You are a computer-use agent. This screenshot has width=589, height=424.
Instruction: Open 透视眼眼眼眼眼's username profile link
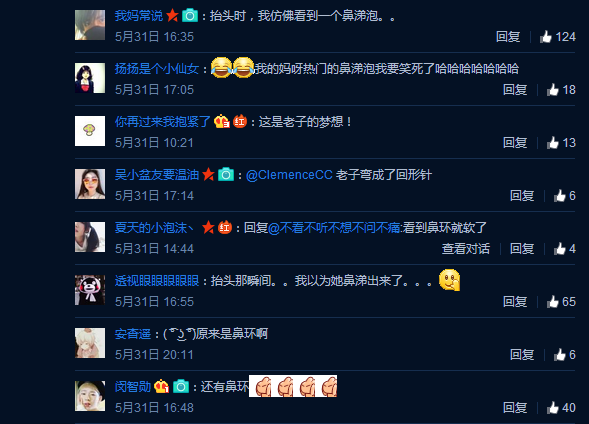(157, 281)
